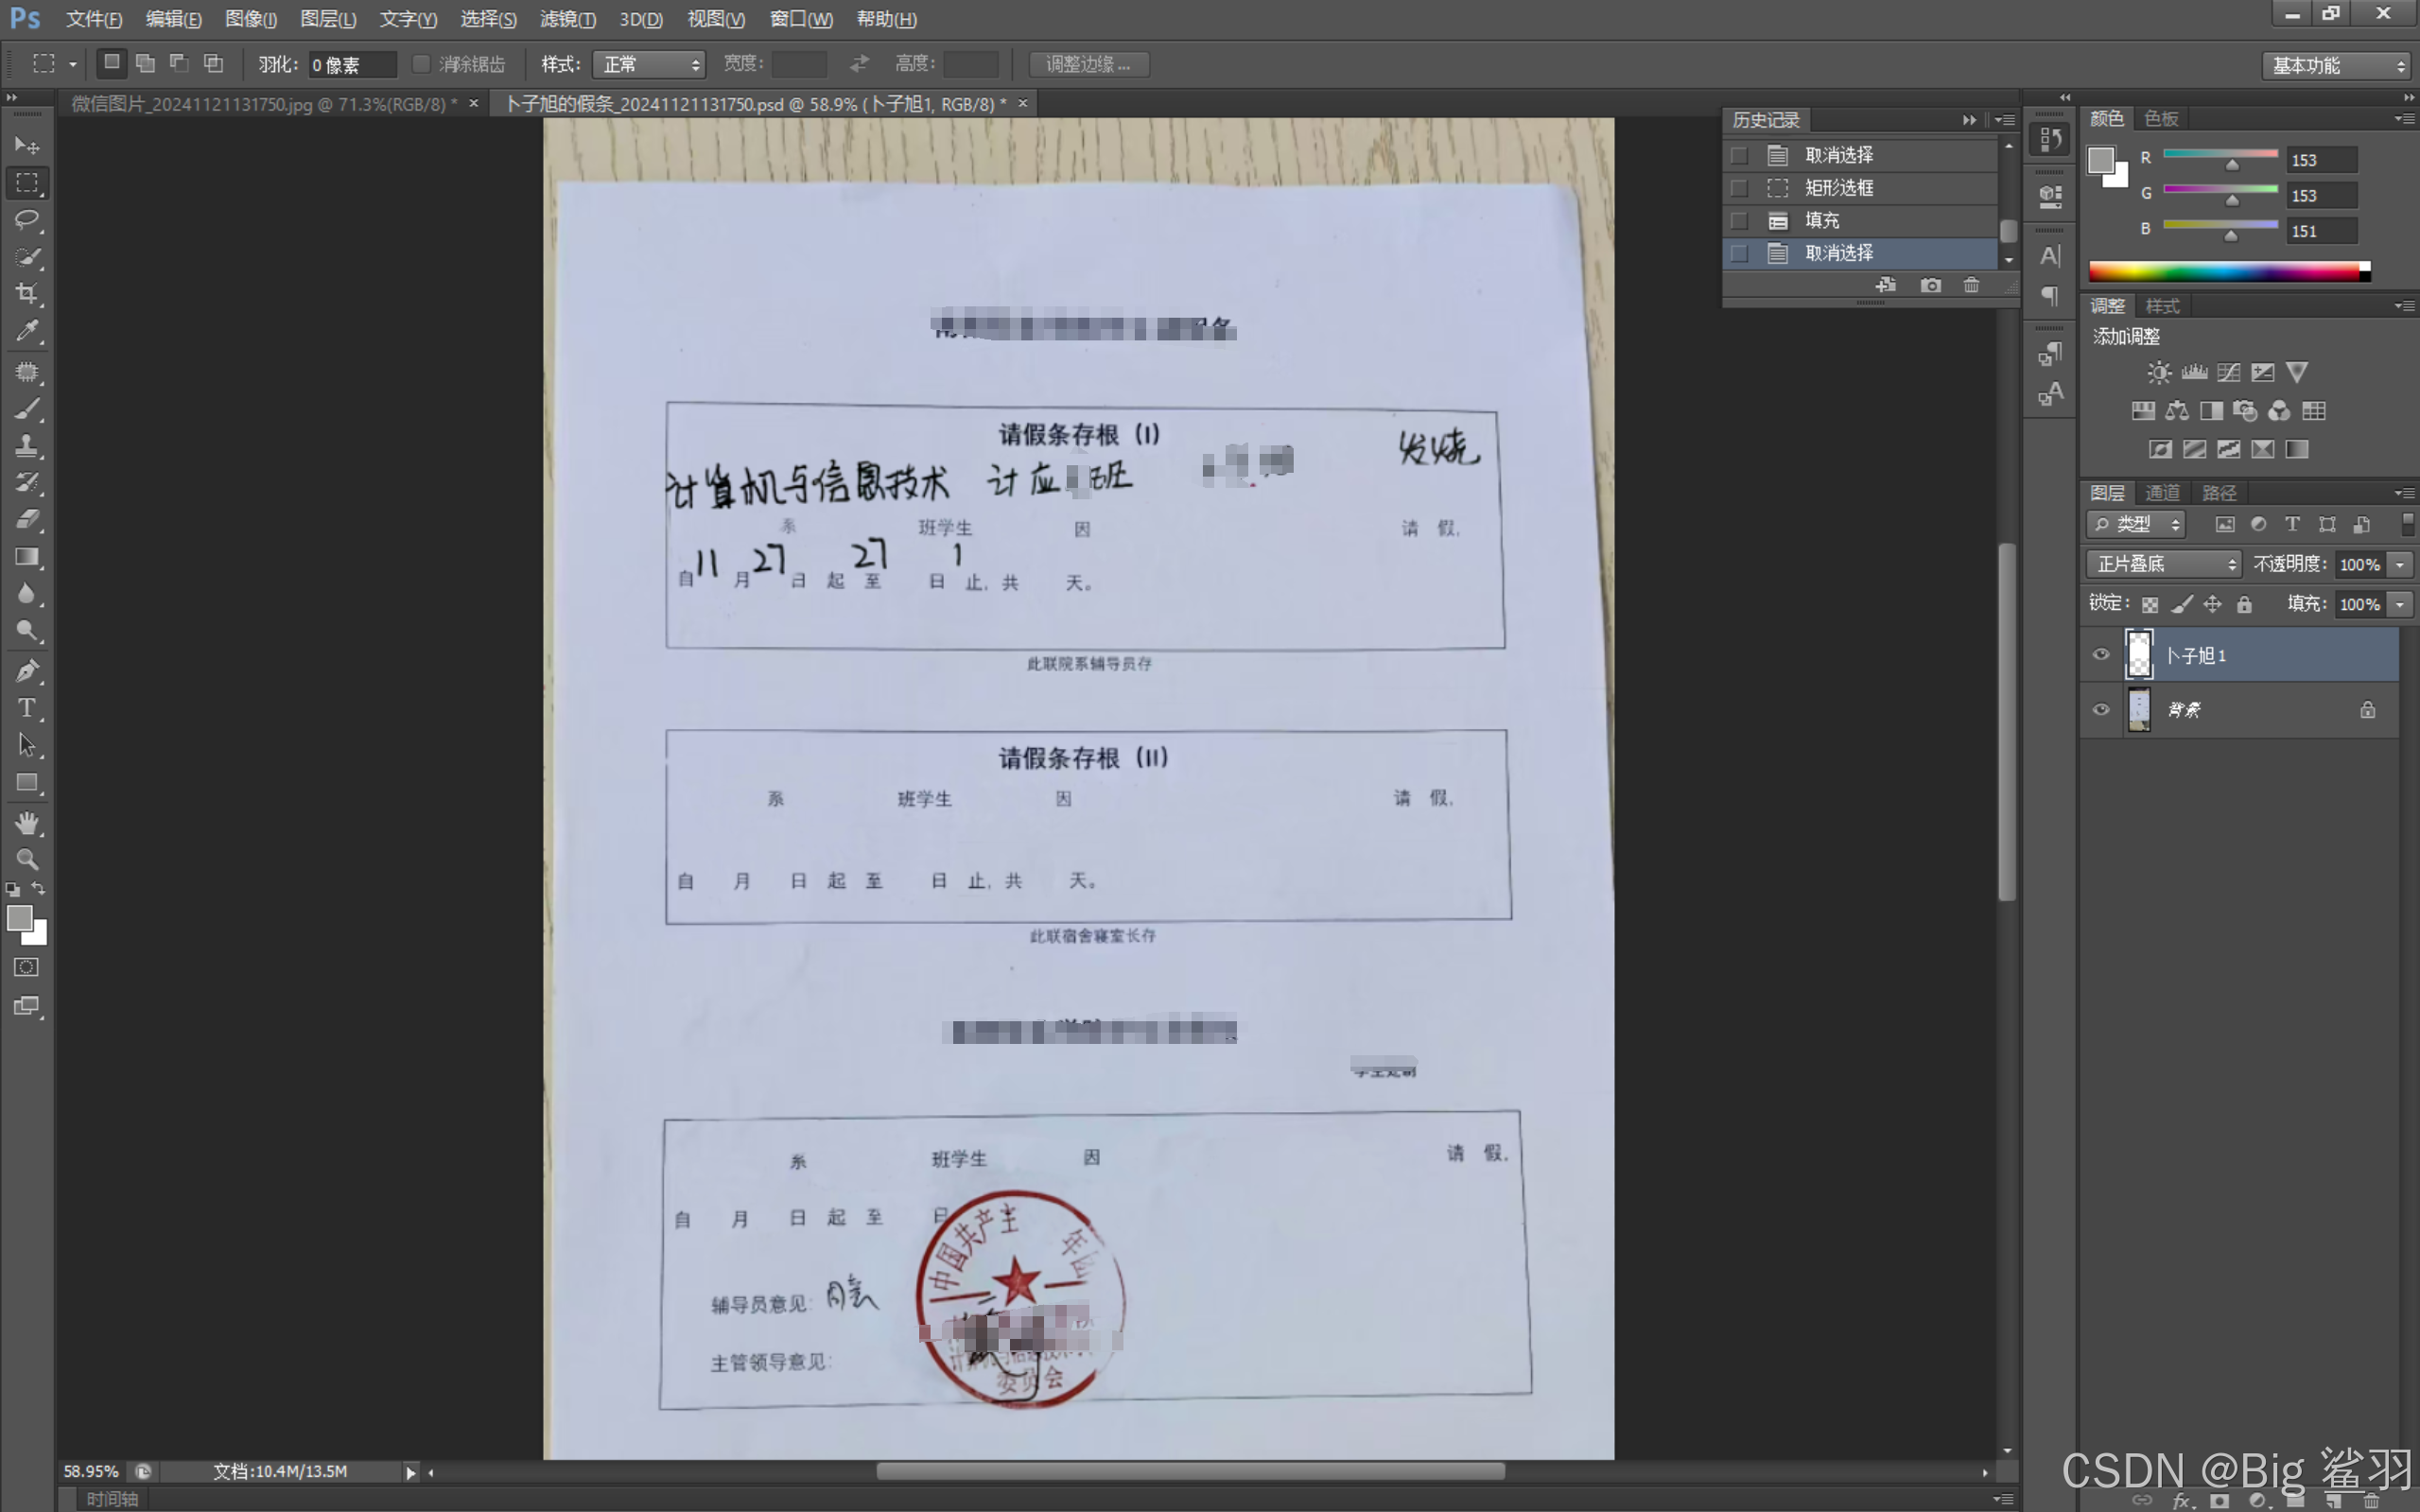Click the foreground color swatch in toolbox
The image size is (2420, 1512).
point(19,917)
